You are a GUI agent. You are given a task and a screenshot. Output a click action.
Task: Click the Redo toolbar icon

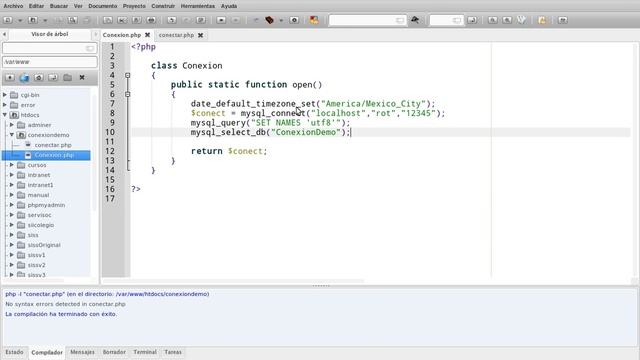pyautogui.click(x=187, y=20)
